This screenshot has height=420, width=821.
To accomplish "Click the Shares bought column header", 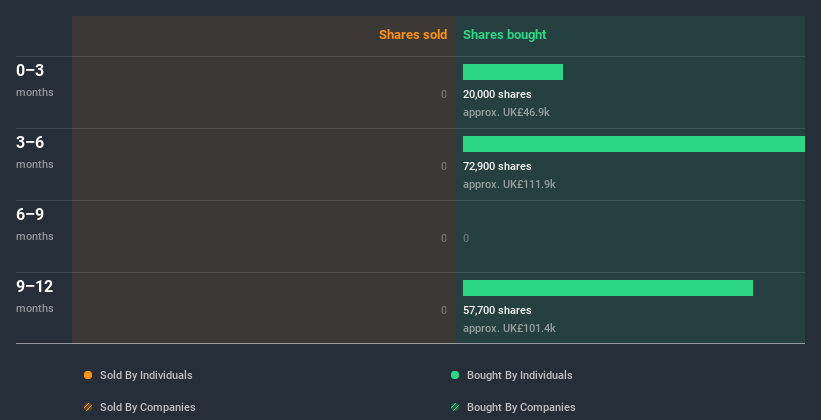I will pyautogui.click(x=505, y=35).
